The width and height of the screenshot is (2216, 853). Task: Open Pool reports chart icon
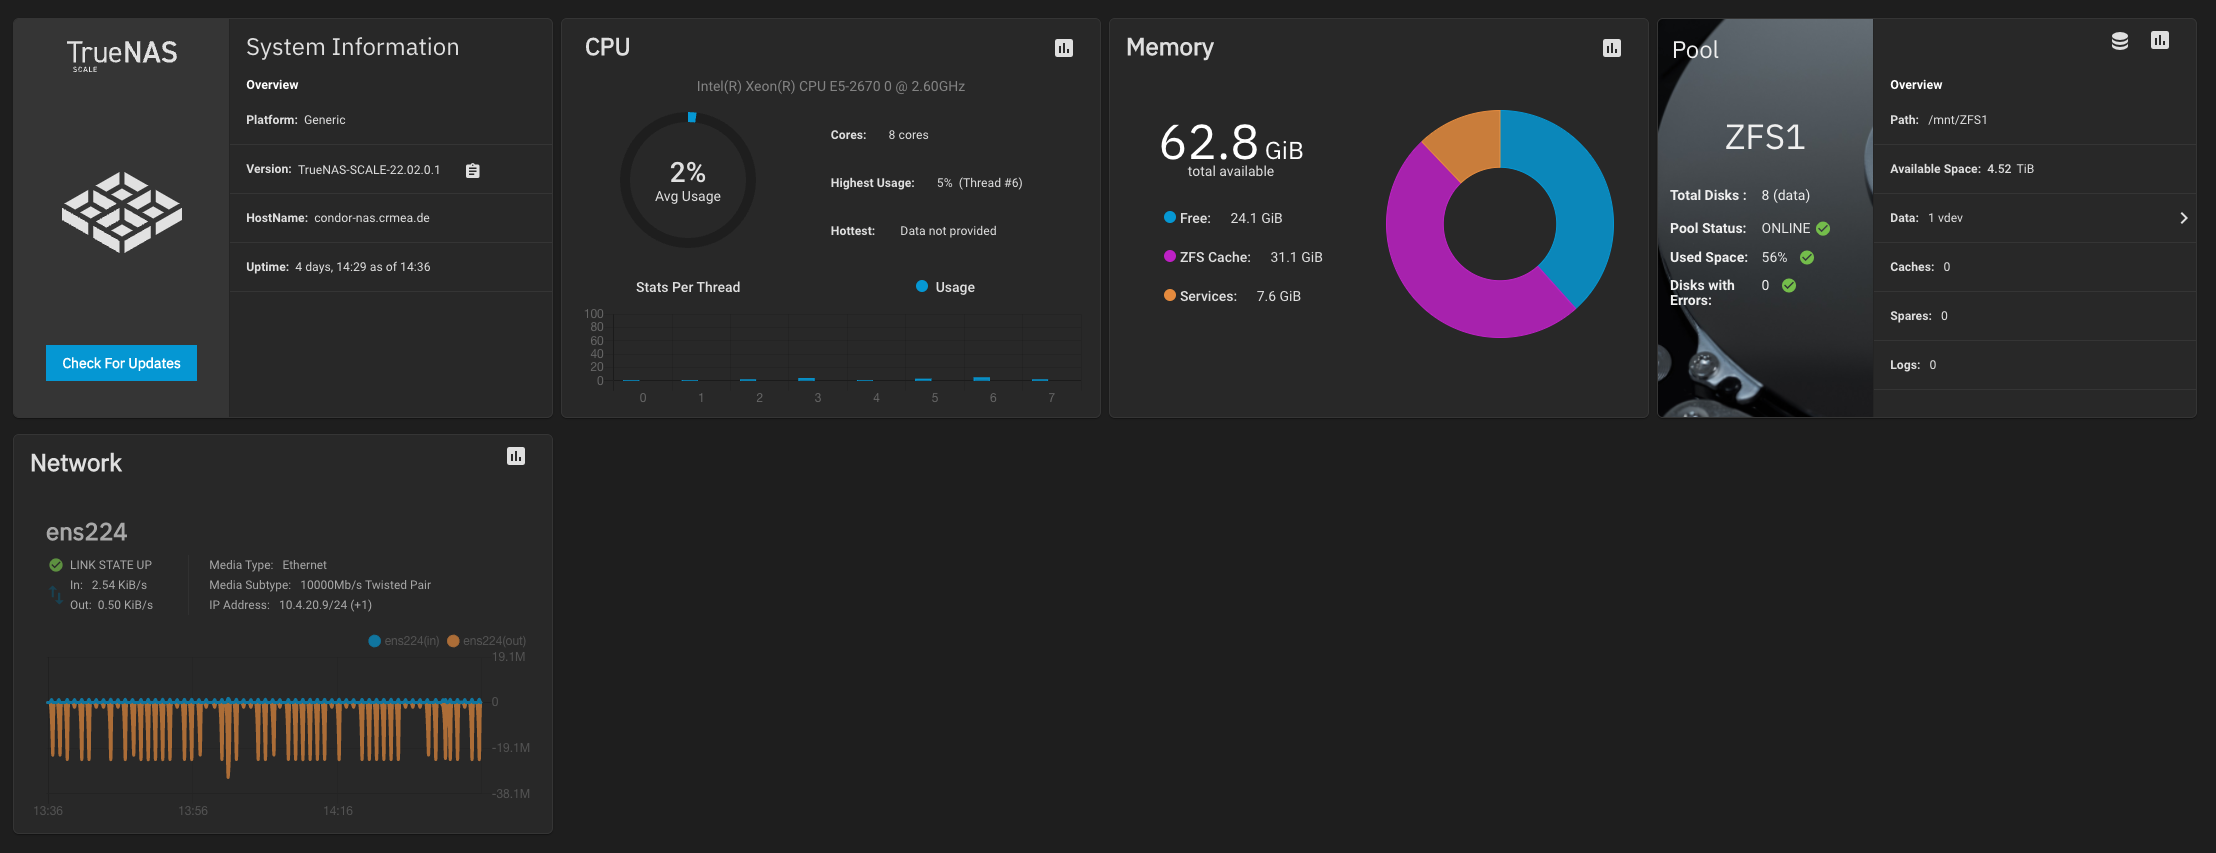click(2160, 40)
